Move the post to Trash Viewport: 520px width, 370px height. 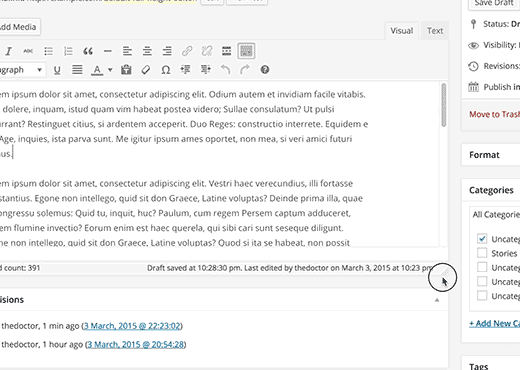(x=494, y=114)
